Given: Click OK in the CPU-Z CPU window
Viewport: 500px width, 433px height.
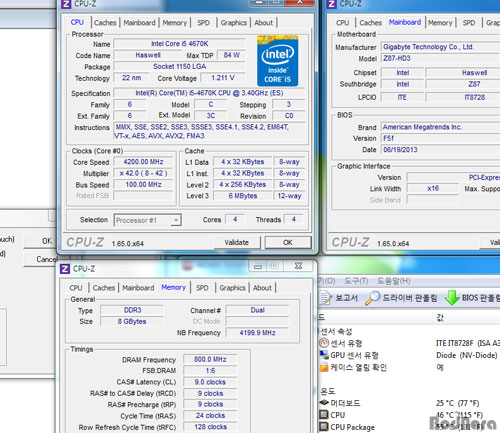Looking at the screenshot, I should pos(288,242).
